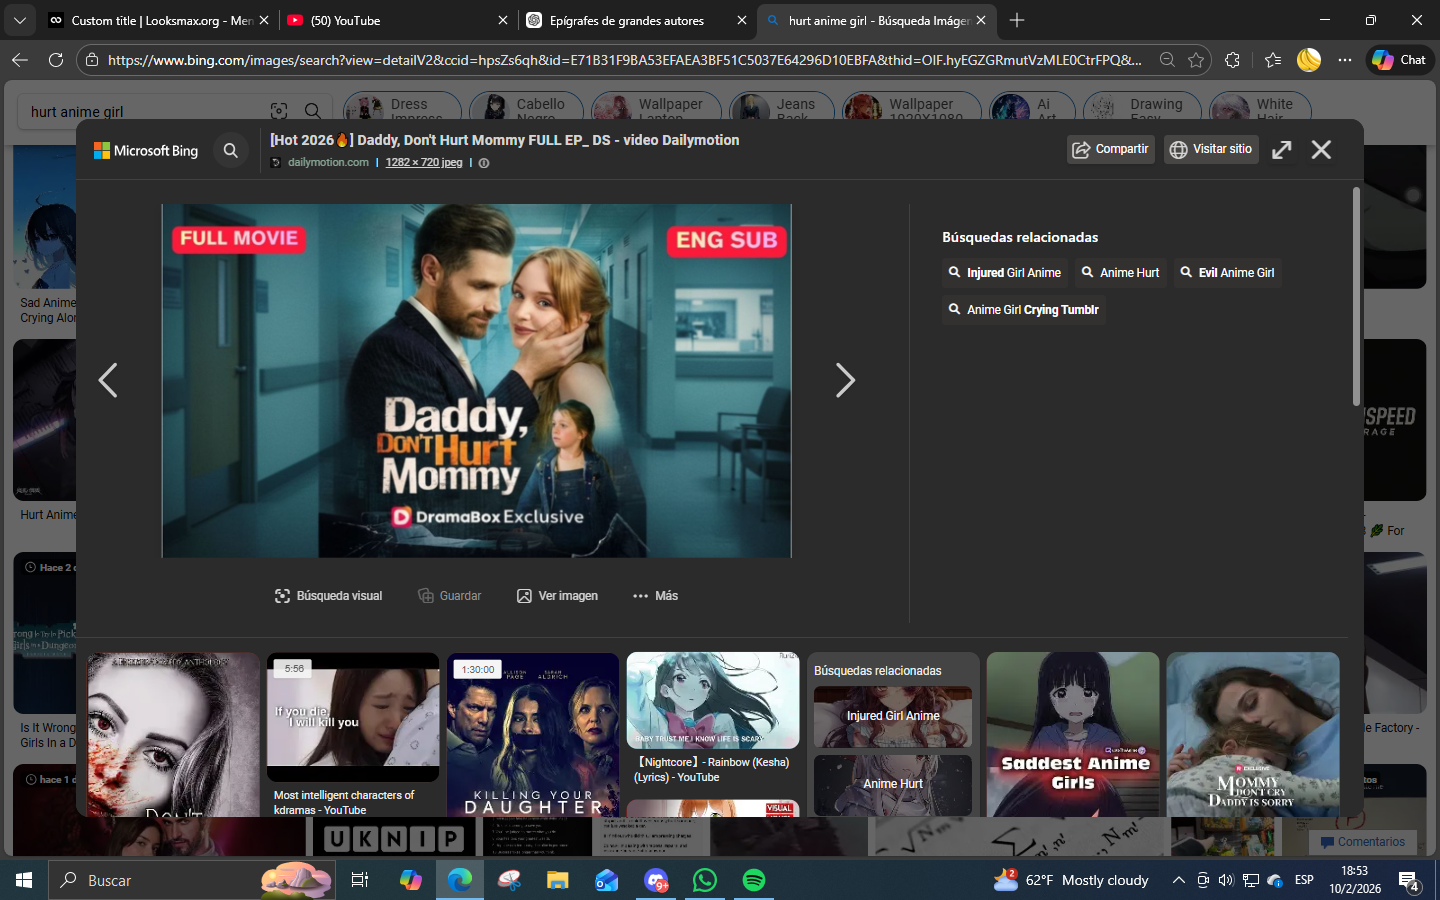Viewport: 1440px width, 900px height.
Task: Click the Búsqueda visual button
Action: tap(329, 596)
